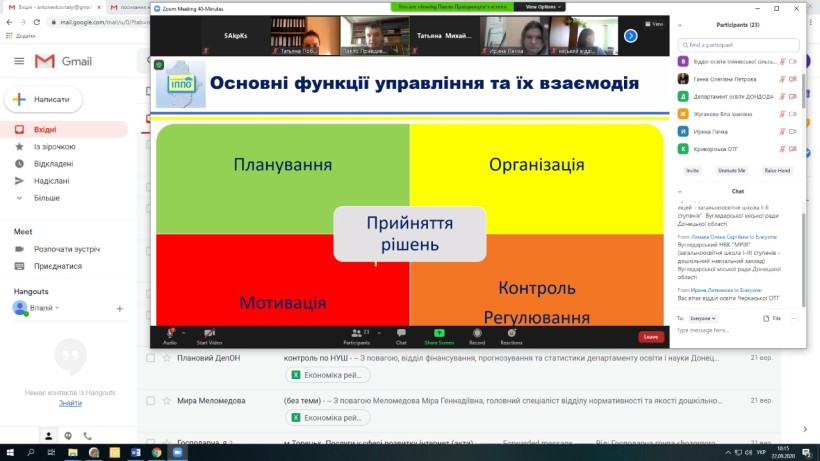Screen dimensions: 820x461
Task: Expand caret next to Participants button
Action: 379,333
